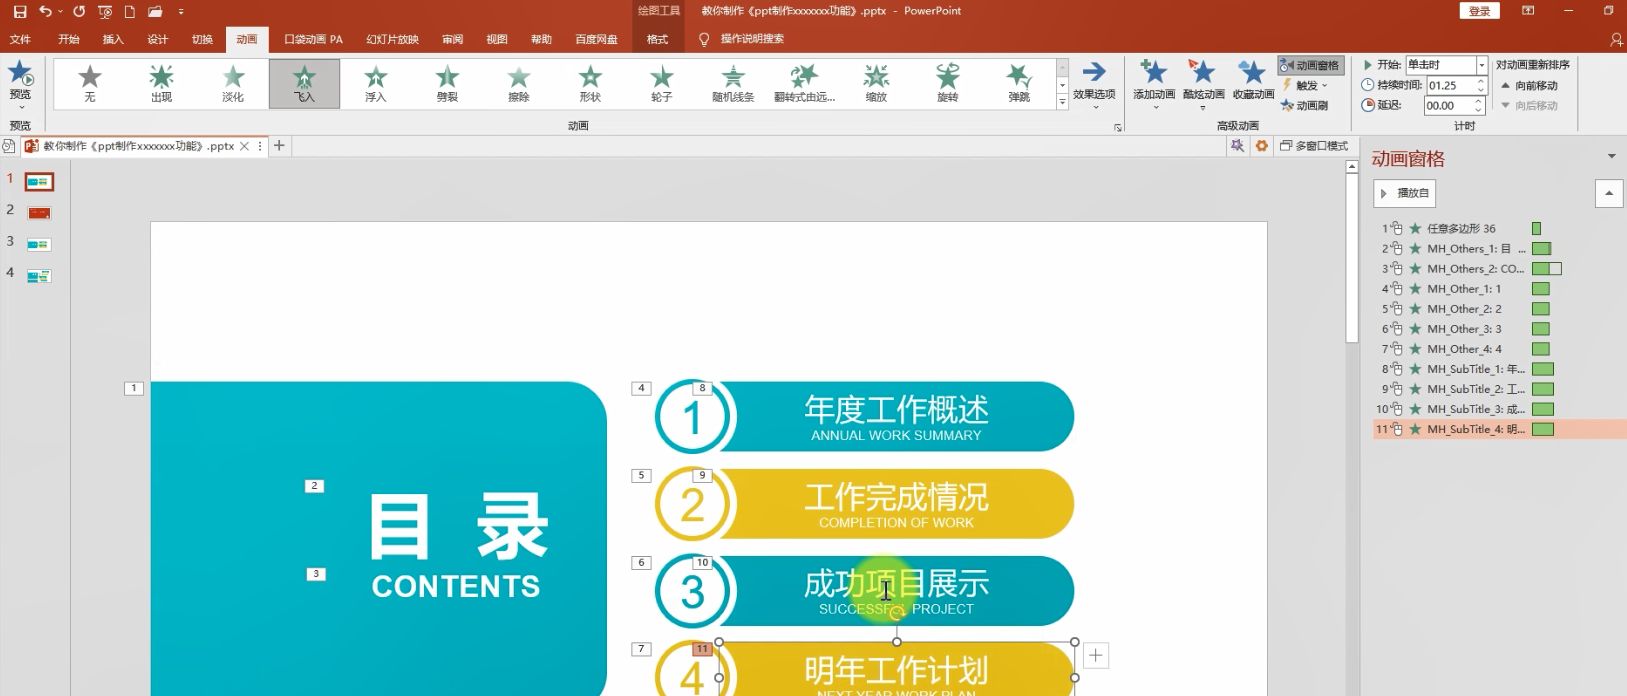Apply the 缩放 zoom animation
This screenshot has width=1627, height=696.
(x=876, y=84)
